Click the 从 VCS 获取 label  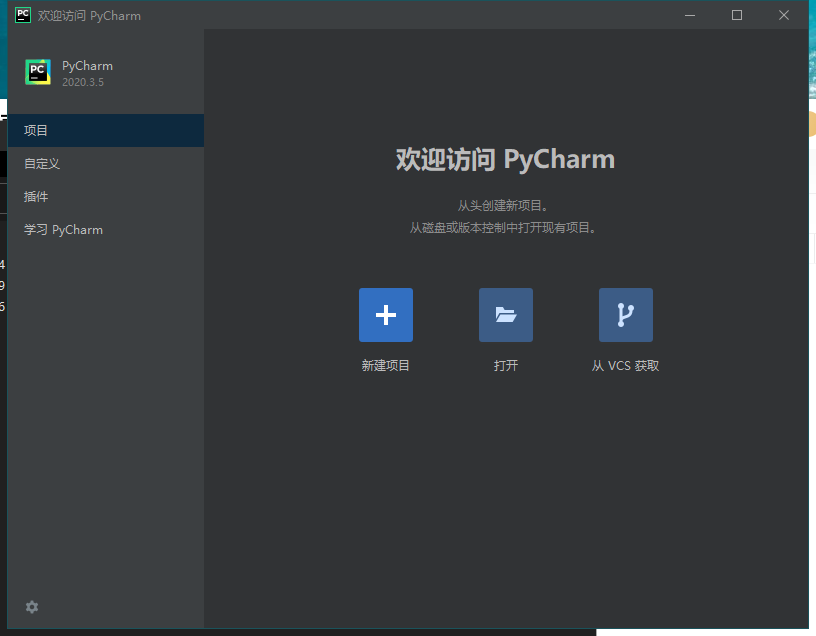click(x=626, y=366)
